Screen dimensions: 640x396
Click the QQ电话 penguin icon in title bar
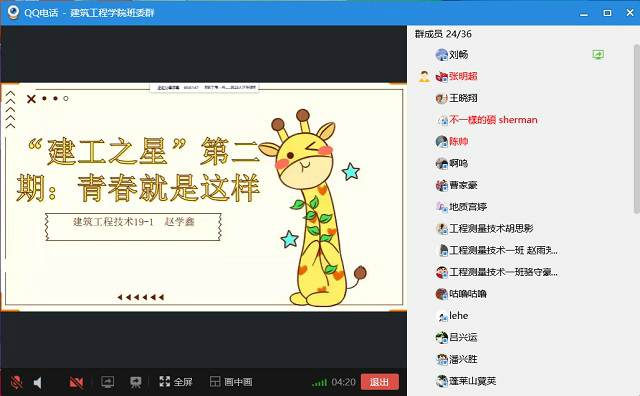pyautogui.click(x=13, y=13)
